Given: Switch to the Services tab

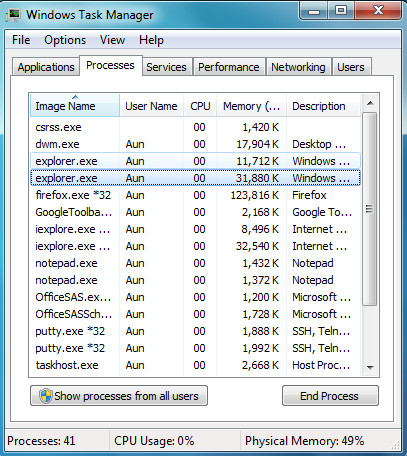Looking at the screenshot, I should (x=166, y=67).
